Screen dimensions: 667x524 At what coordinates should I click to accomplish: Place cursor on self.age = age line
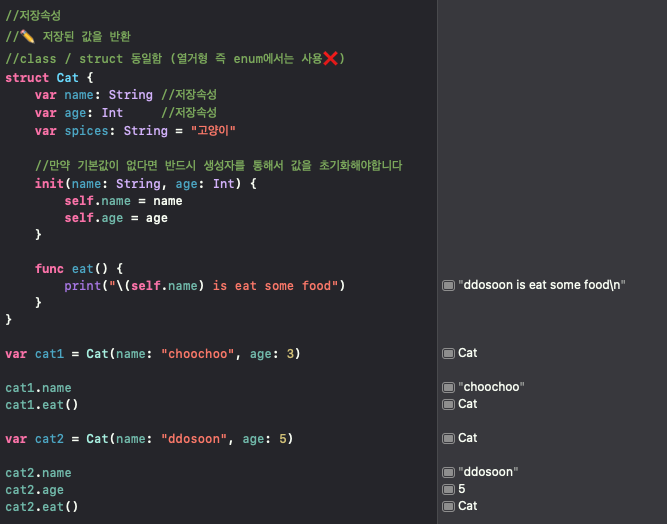[116, 218]
